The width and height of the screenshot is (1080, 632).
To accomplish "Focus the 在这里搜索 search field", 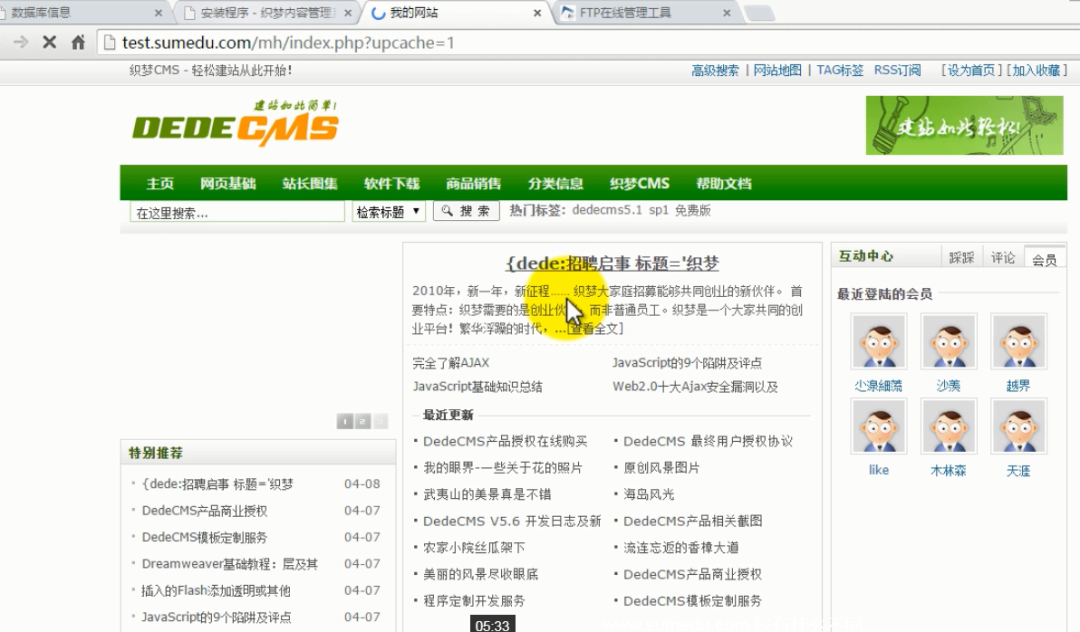I will pos(237,212).
